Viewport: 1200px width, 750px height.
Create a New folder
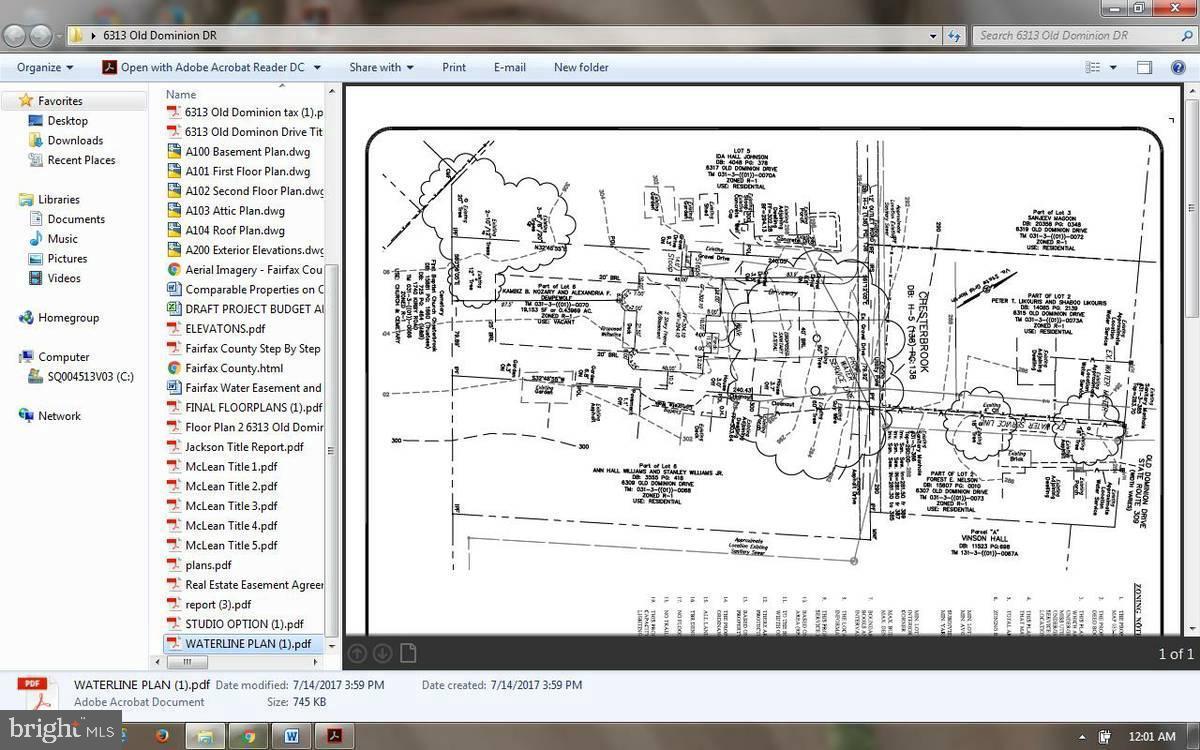point(581,67)
